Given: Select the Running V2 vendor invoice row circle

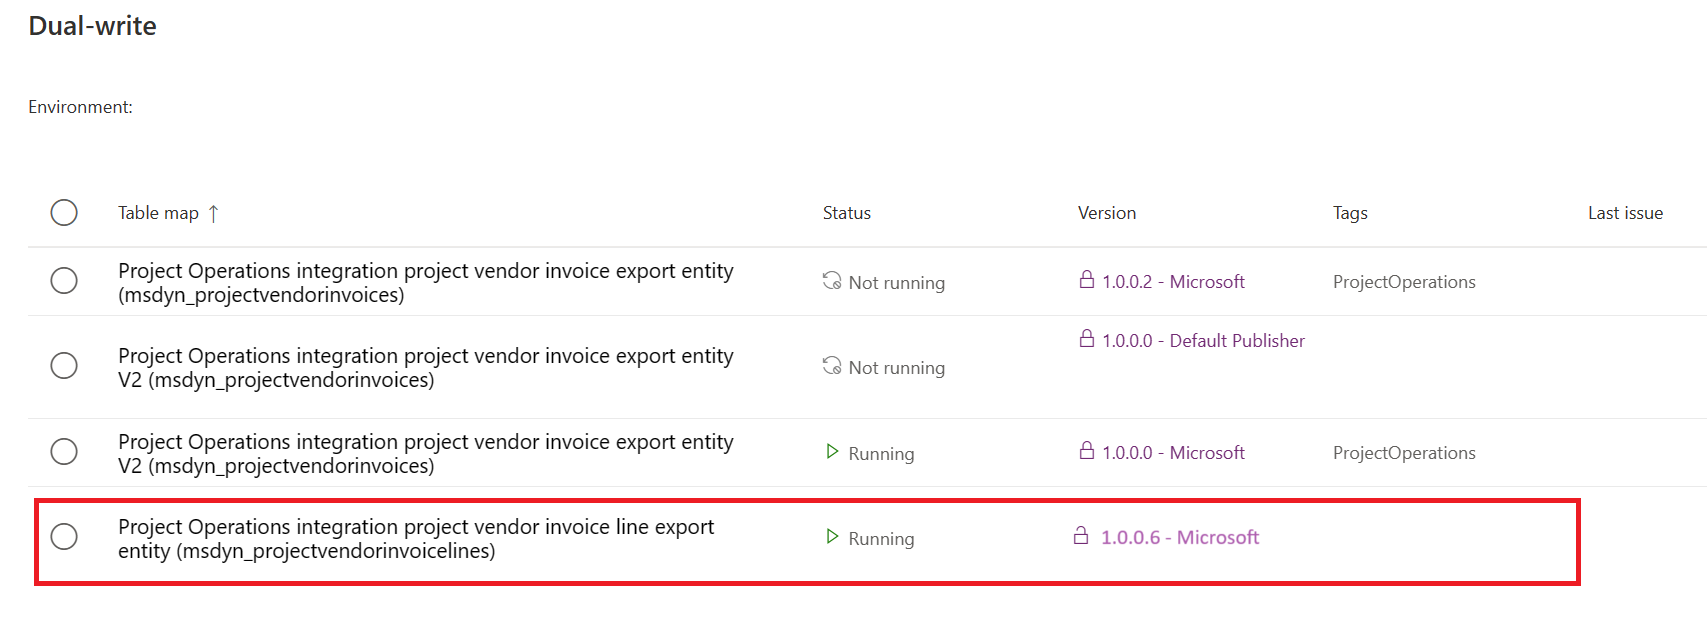Looking at the screenshot, I should point(64,452).
